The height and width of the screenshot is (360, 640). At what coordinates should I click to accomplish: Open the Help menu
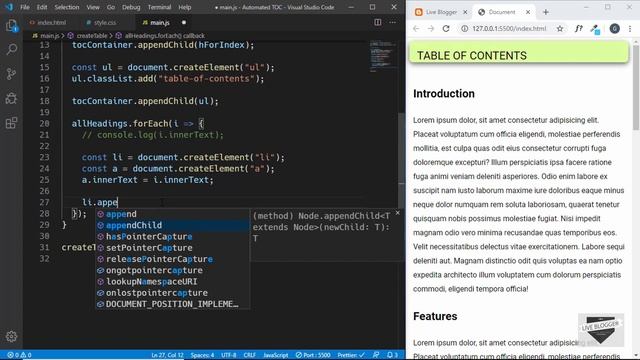click(184, 7)
